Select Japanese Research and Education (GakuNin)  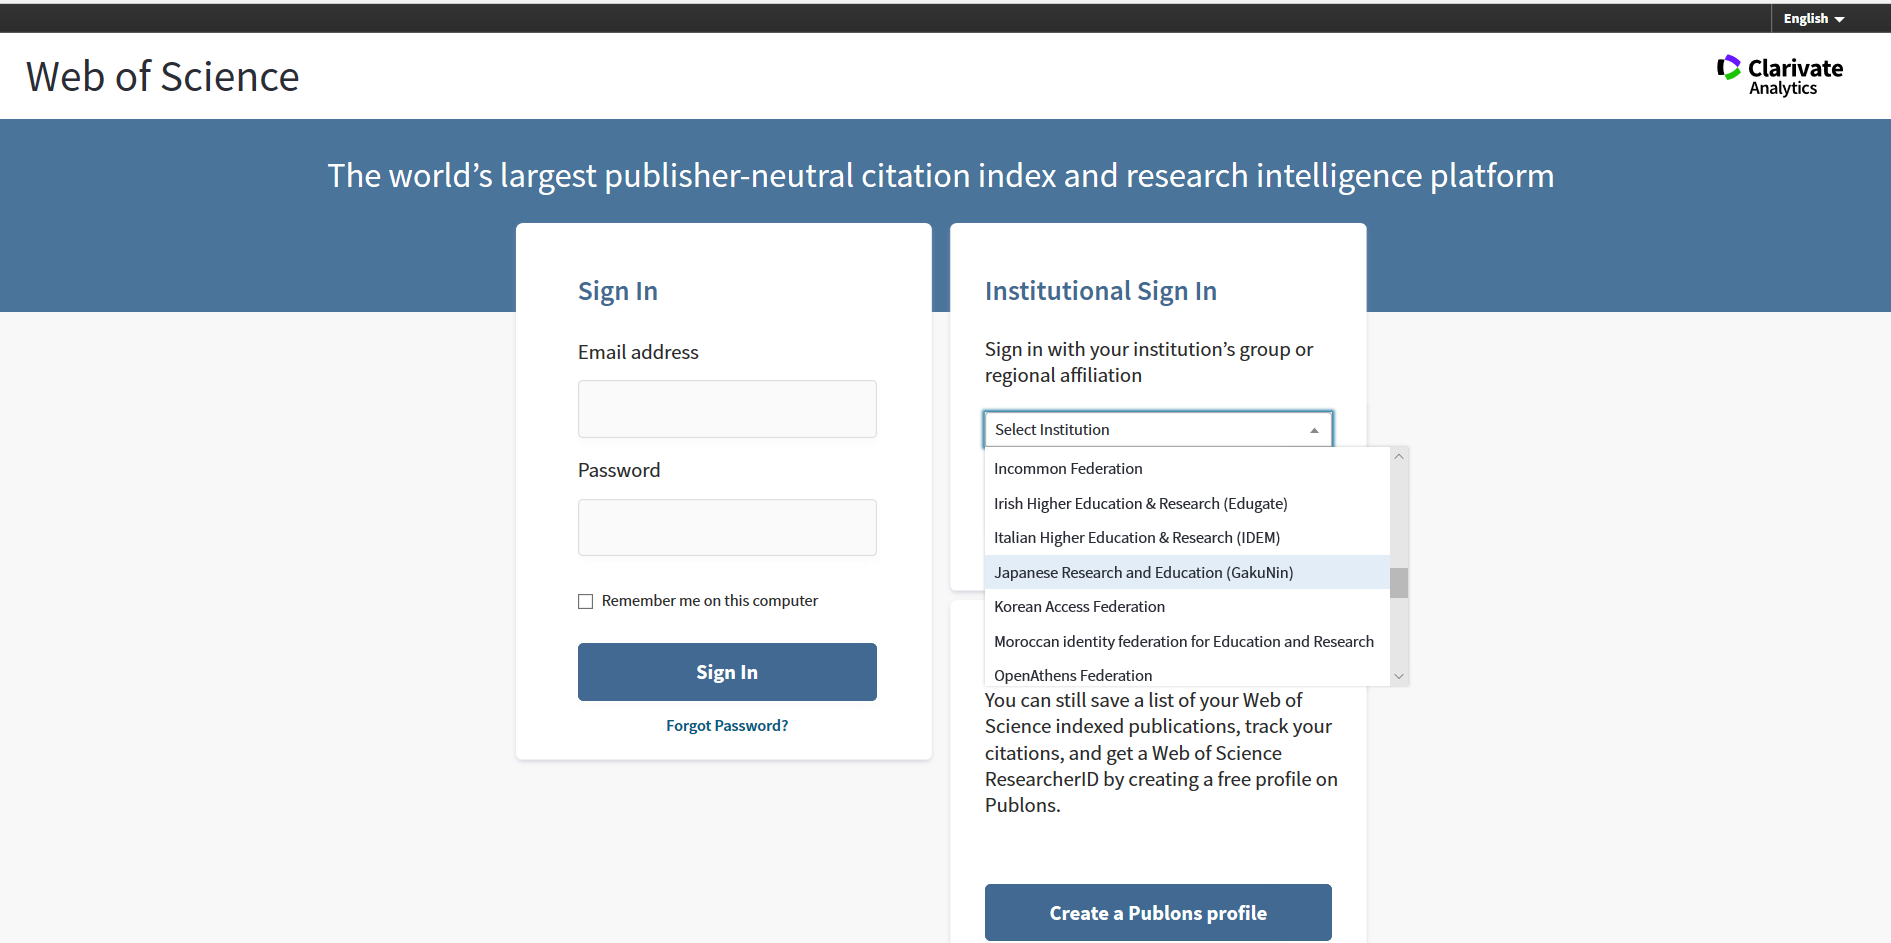[x=1187, y=573]
